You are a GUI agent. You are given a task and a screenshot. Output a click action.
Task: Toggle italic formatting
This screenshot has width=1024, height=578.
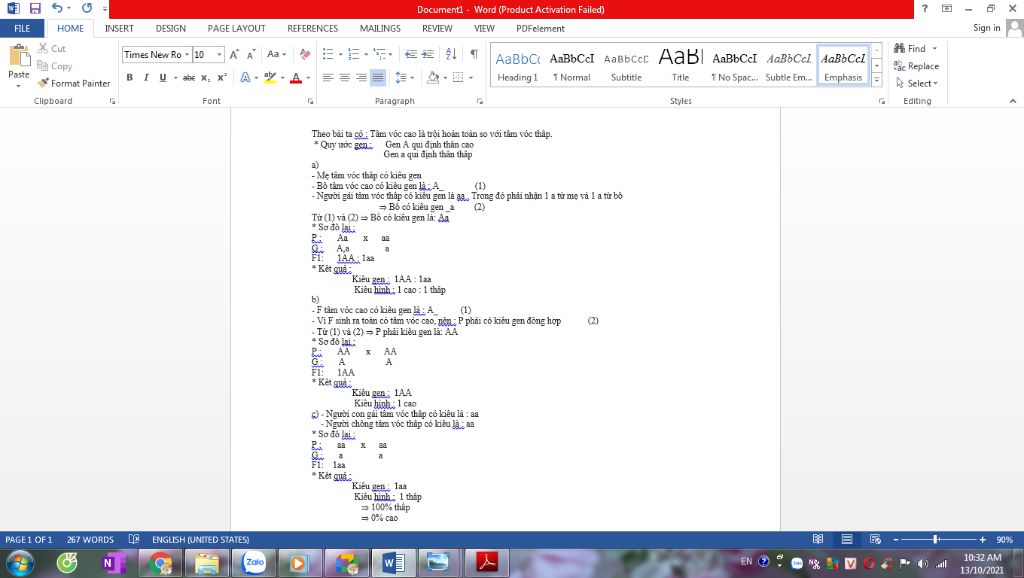[x=146, y=78]
